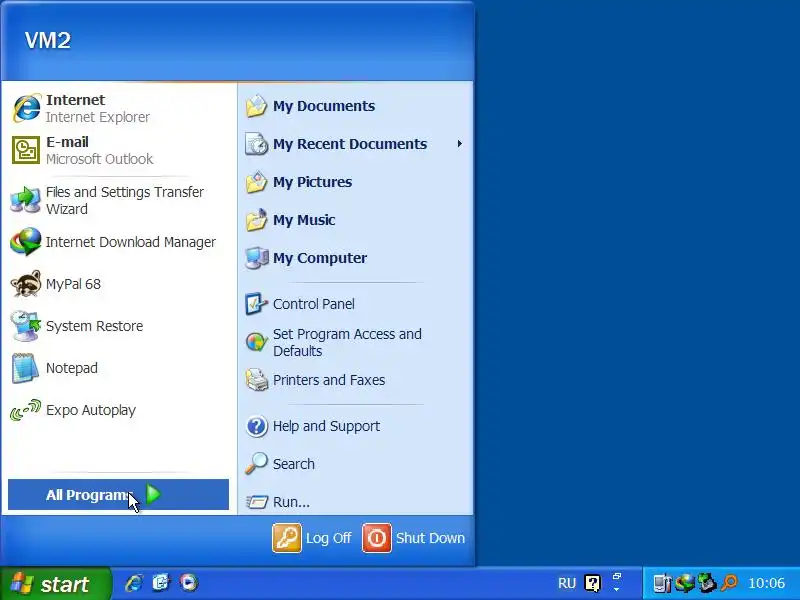Launch the Expo Autoplay icon
Viewport: 800px width, 600px height.
pyautogui.click(x=26, y=410)
